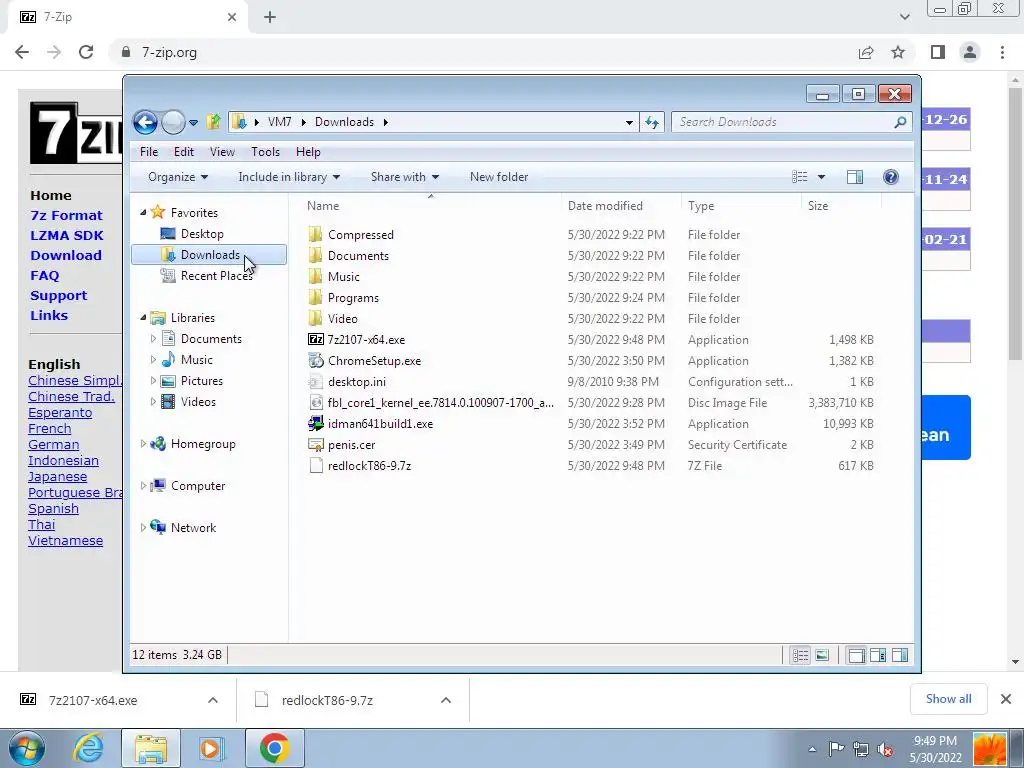
Task: Open recent locations dropdown beside the forward arrow
Action: click(x=193, y=122)
